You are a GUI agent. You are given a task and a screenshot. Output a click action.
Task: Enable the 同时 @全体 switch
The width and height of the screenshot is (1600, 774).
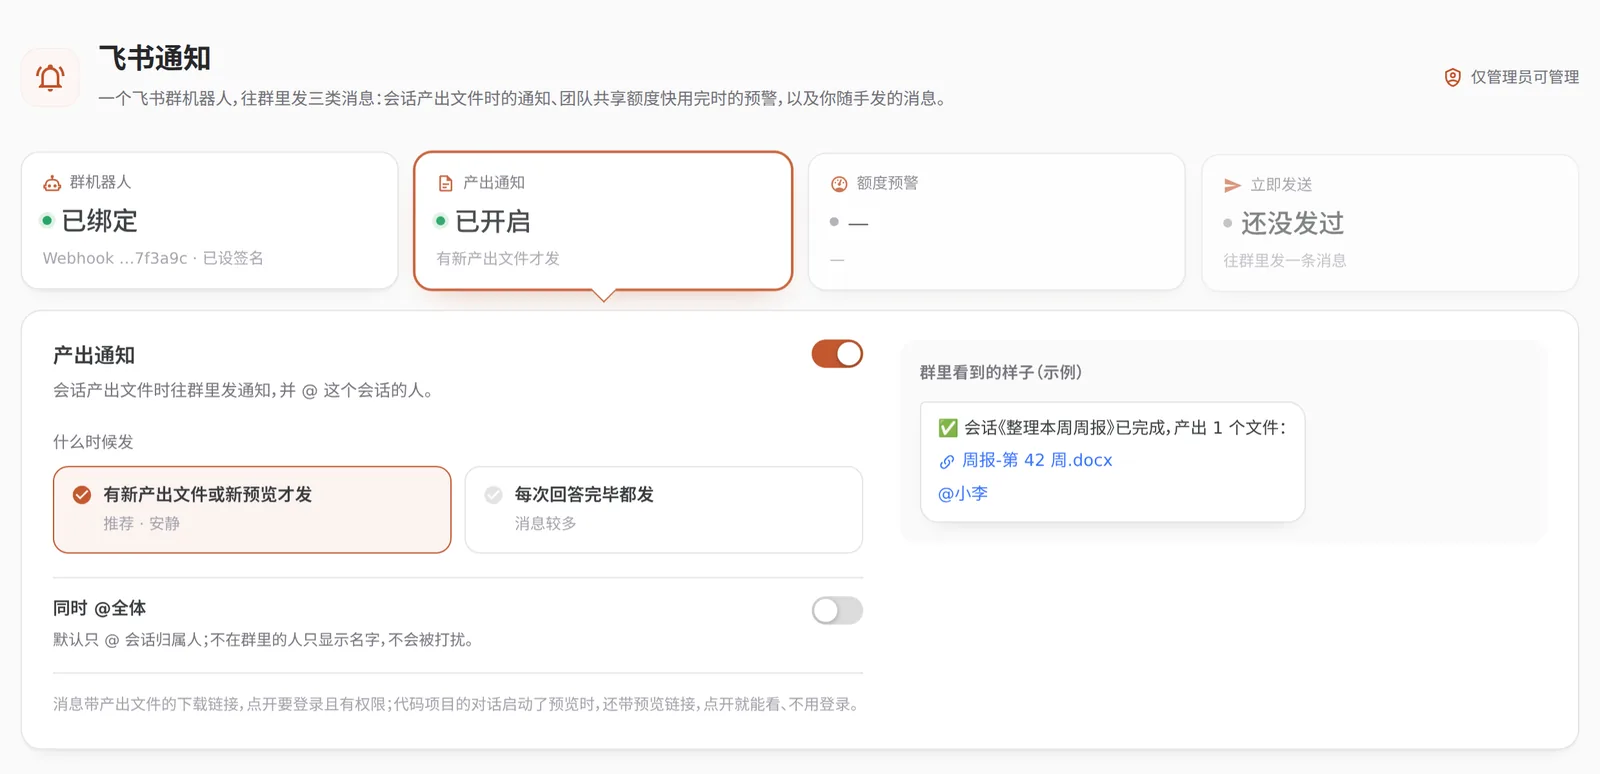point(837,610)
